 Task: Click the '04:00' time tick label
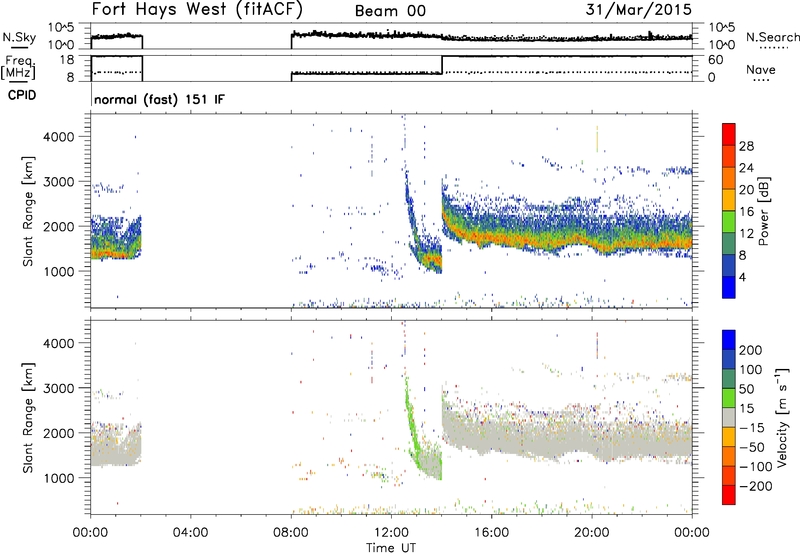tap(190, 533)
